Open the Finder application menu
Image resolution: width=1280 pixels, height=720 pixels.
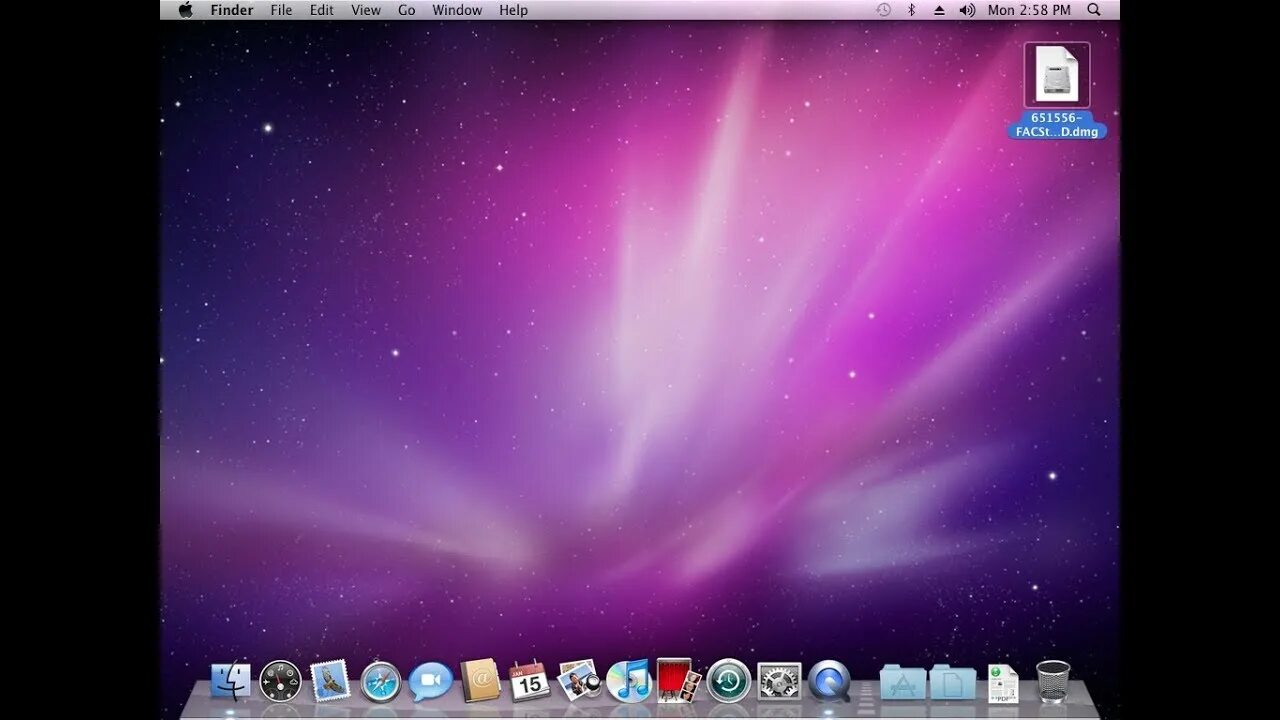pos(232,10)
